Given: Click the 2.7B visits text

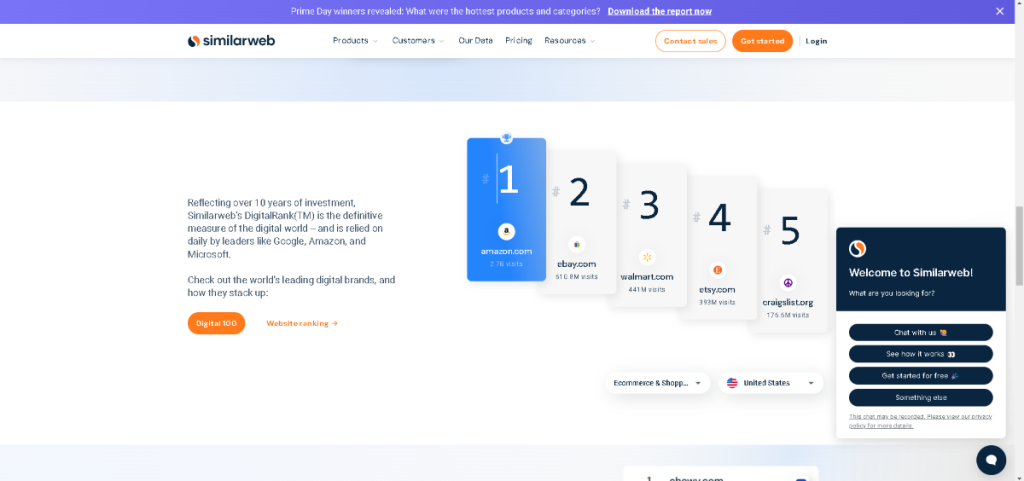Looking at the screenshot, I should (506, 264).
